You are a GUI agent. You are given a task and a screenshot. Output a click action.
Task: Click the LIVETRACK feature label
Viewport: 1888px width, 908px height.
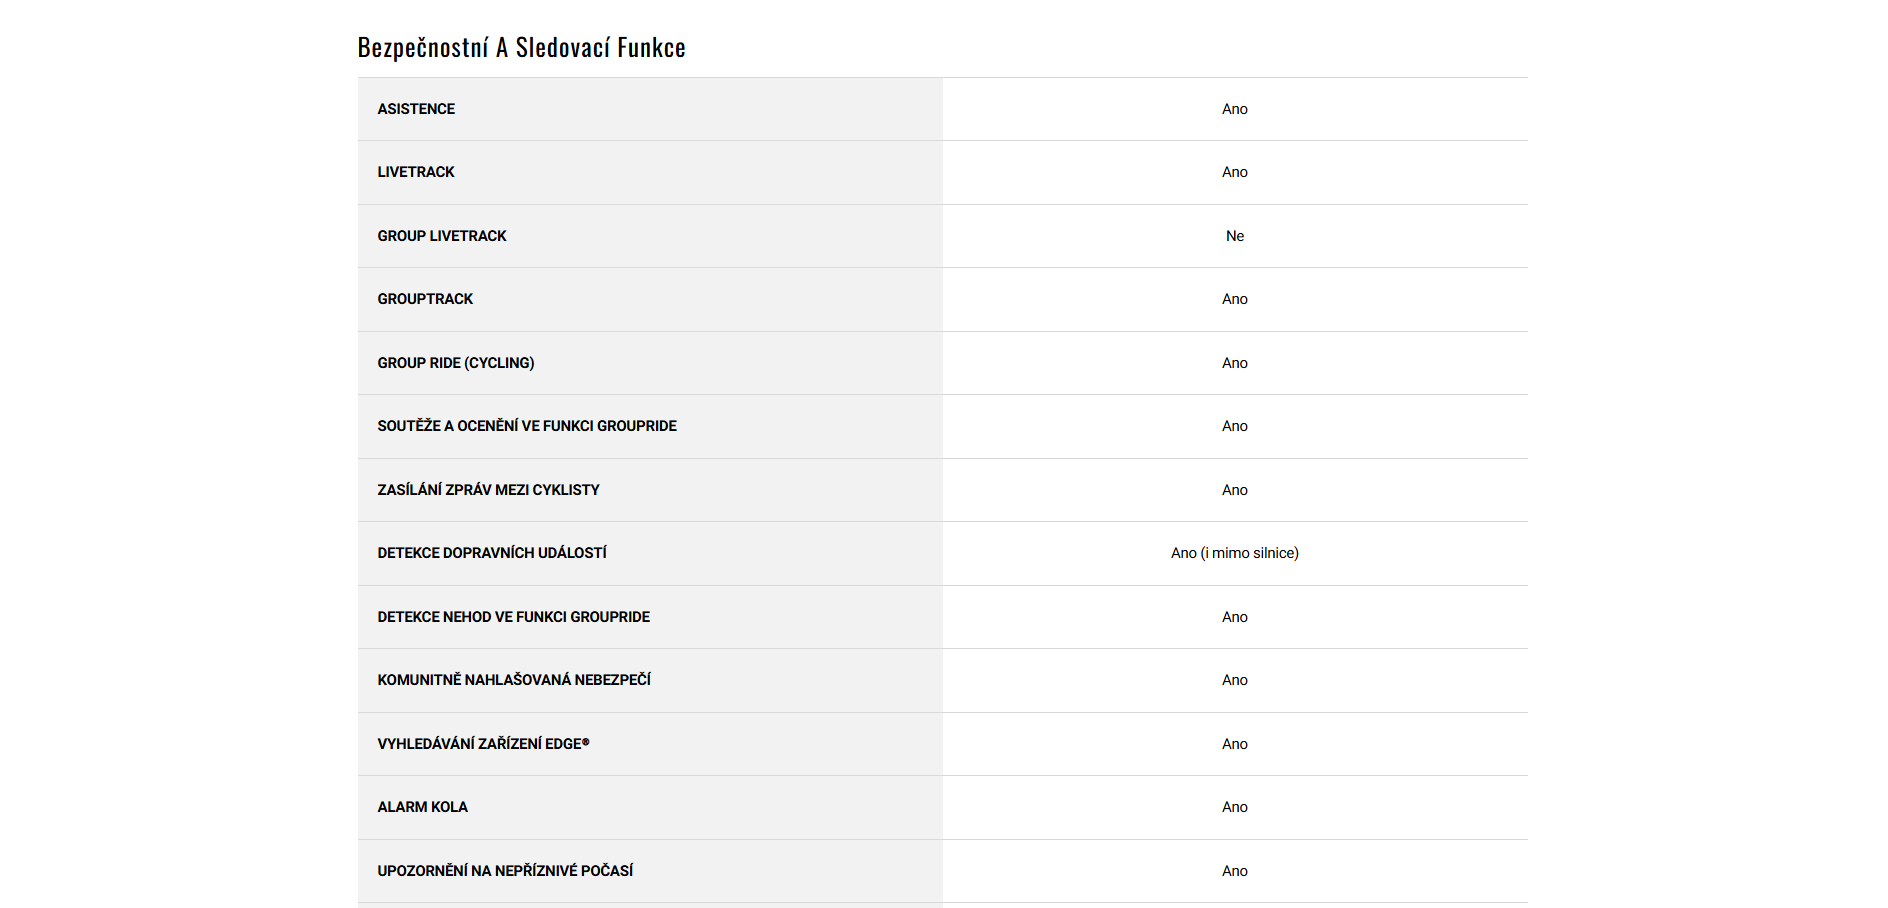(x=416, y=172)
